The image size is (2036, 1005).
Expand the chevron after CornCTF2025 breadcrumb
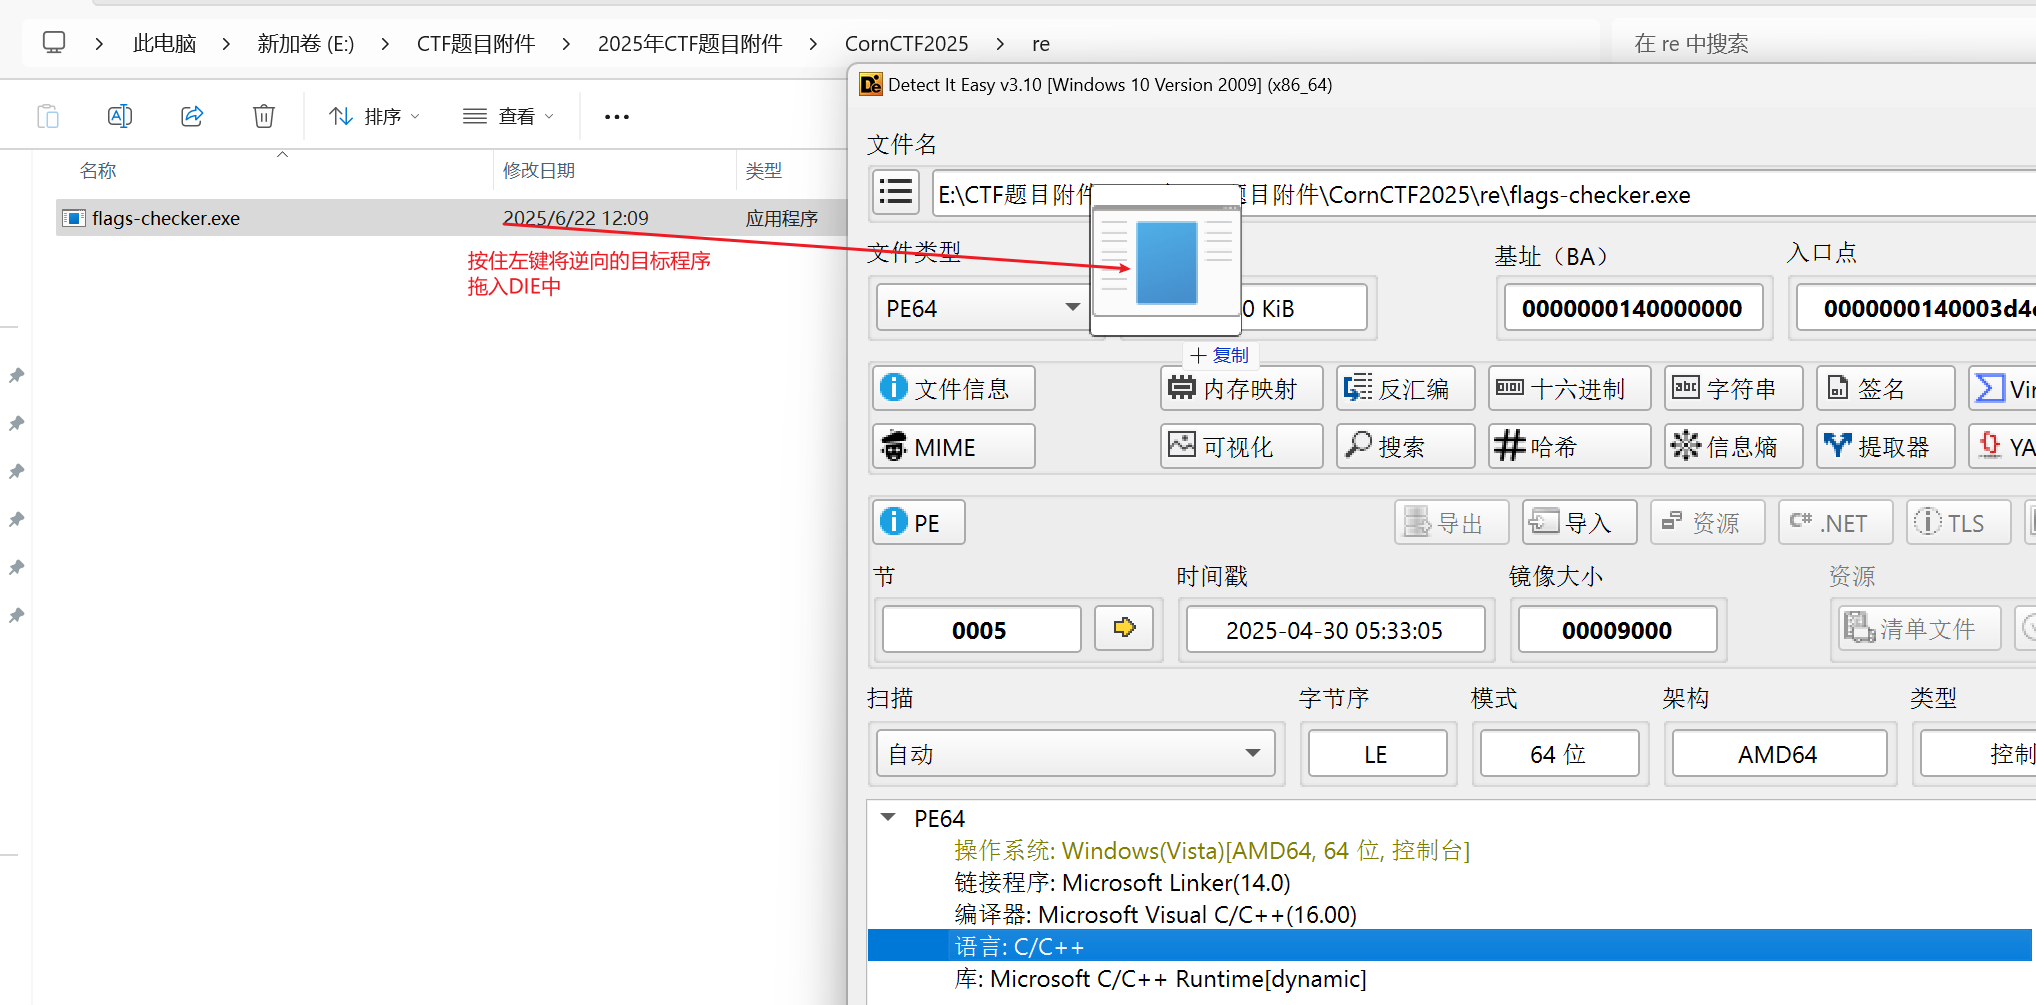point(1000,43)
